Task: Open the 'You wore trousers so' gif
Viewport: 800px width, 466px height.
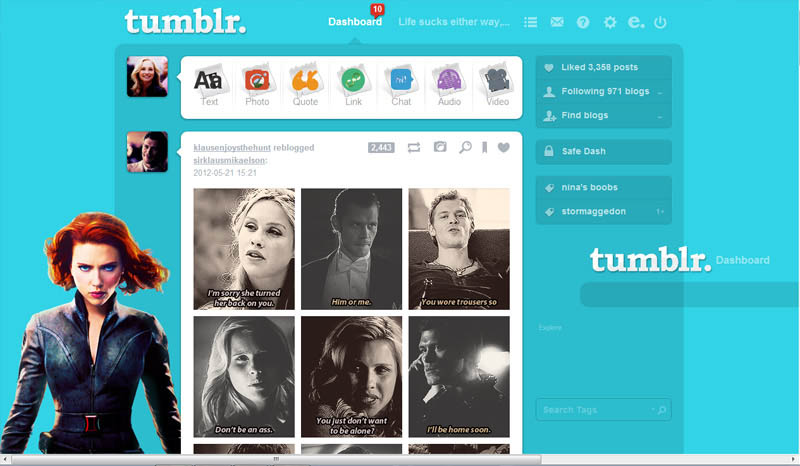Action: coord(459,249)
